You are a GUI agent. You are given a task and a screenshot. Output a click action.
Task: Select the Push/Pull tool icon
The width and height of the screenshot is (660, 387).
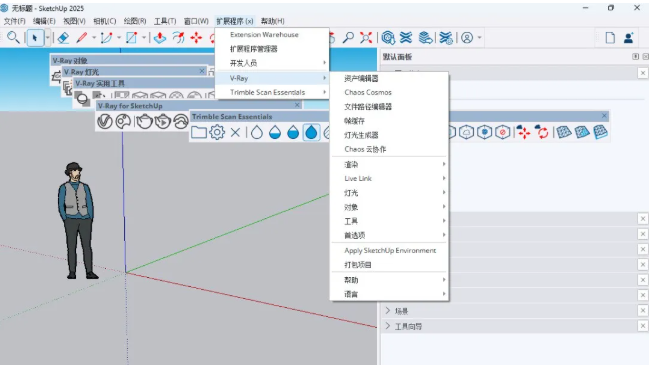point(160,38)
